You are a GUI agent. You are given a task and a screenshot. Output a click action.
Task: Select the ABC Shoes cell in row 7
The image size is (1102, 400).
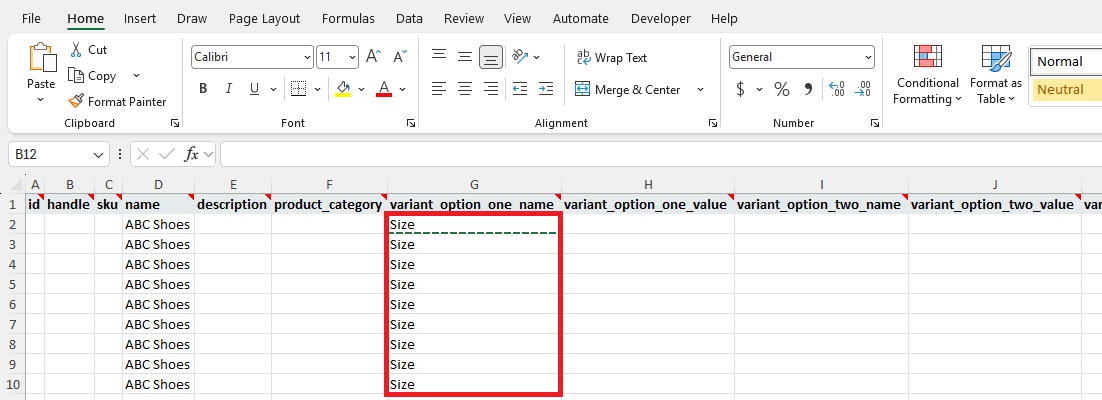(158, 324)
